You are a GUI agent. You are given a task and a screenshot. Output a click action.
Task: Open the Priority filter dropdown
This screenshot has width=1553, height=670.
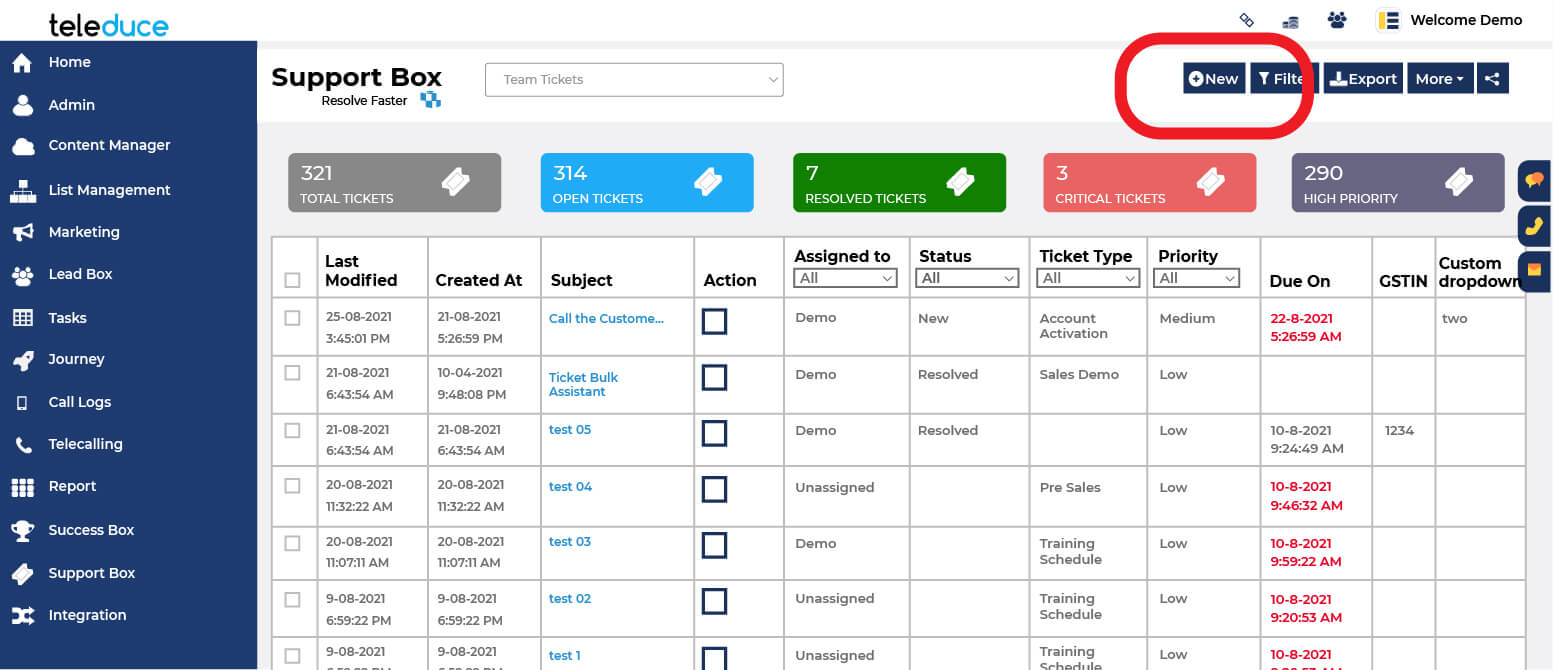(x=1196, y=277)
